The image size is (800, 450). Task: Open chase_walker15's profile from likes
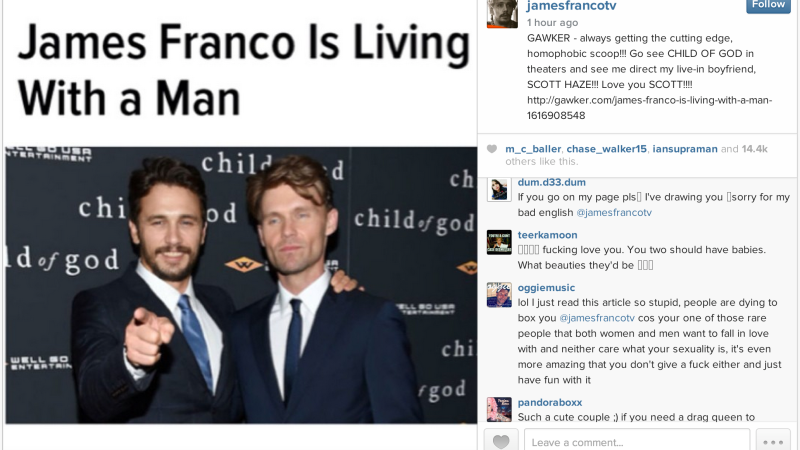[607, 149]
